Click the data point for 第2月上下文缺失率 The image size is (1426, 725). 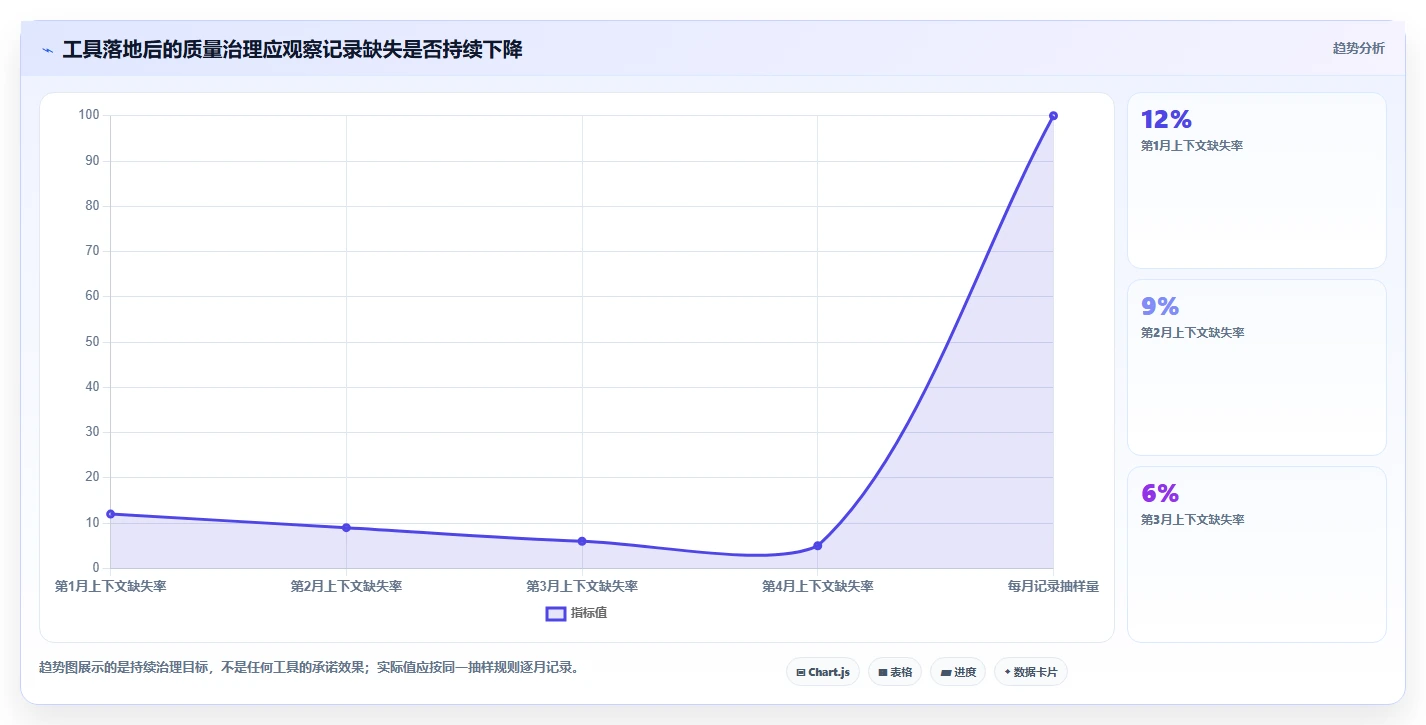coord(346,528)
